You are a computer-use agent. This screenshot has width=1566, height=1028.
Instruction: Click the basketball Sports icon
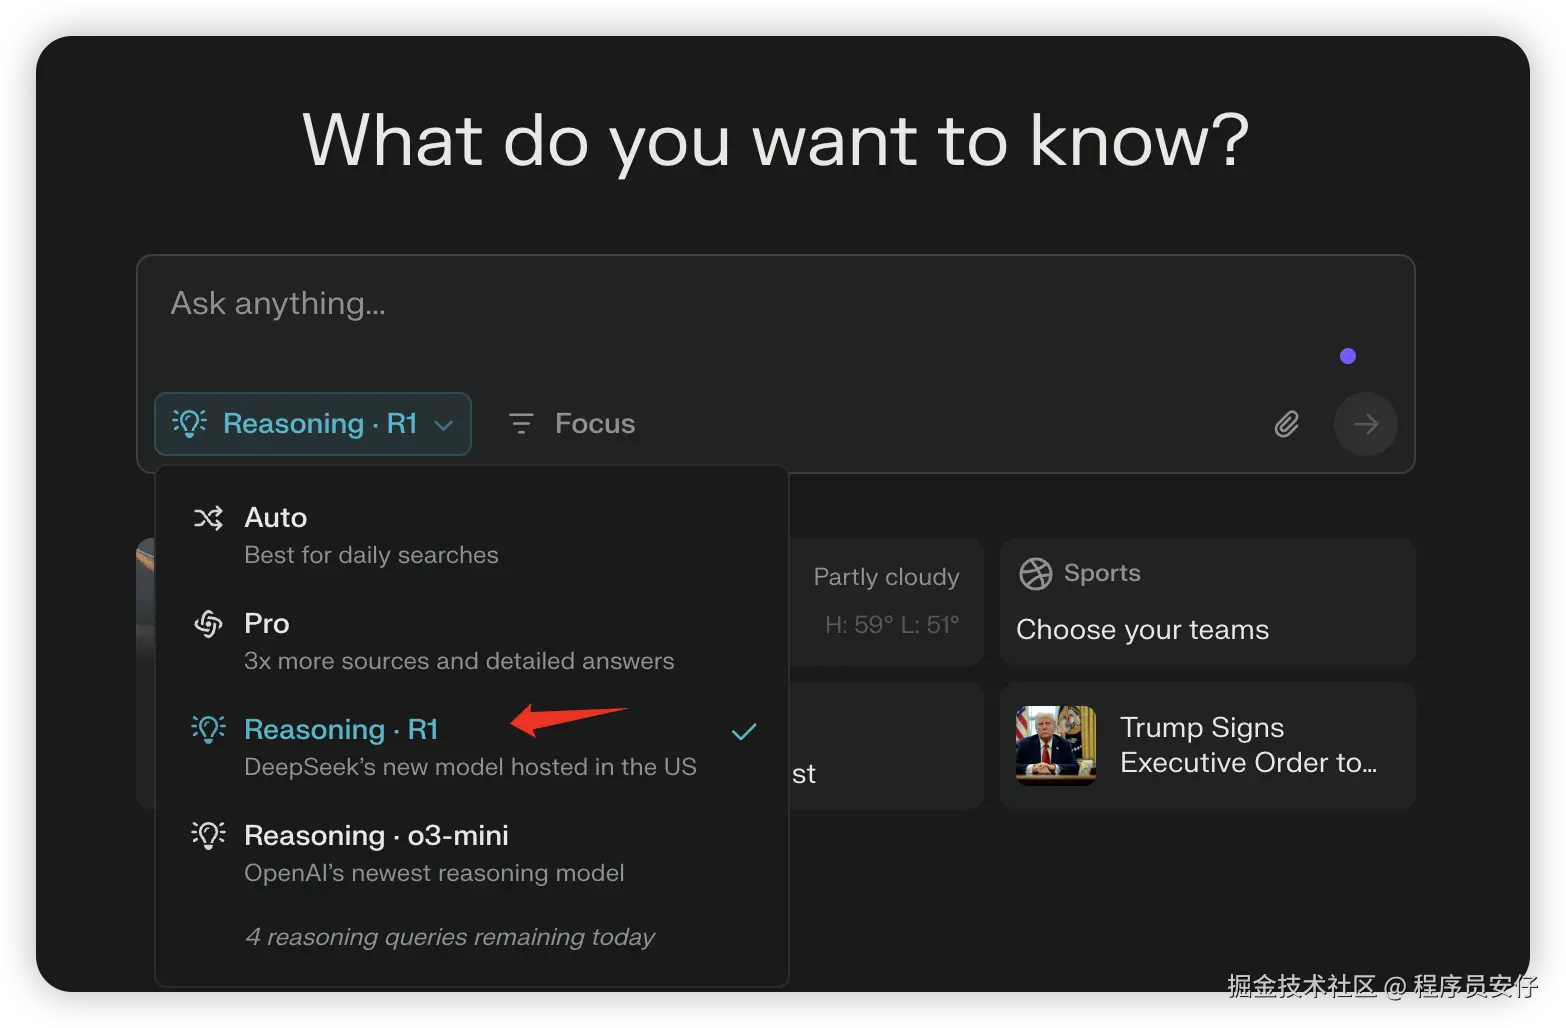pyautogui.click(x=1035, y=574)
